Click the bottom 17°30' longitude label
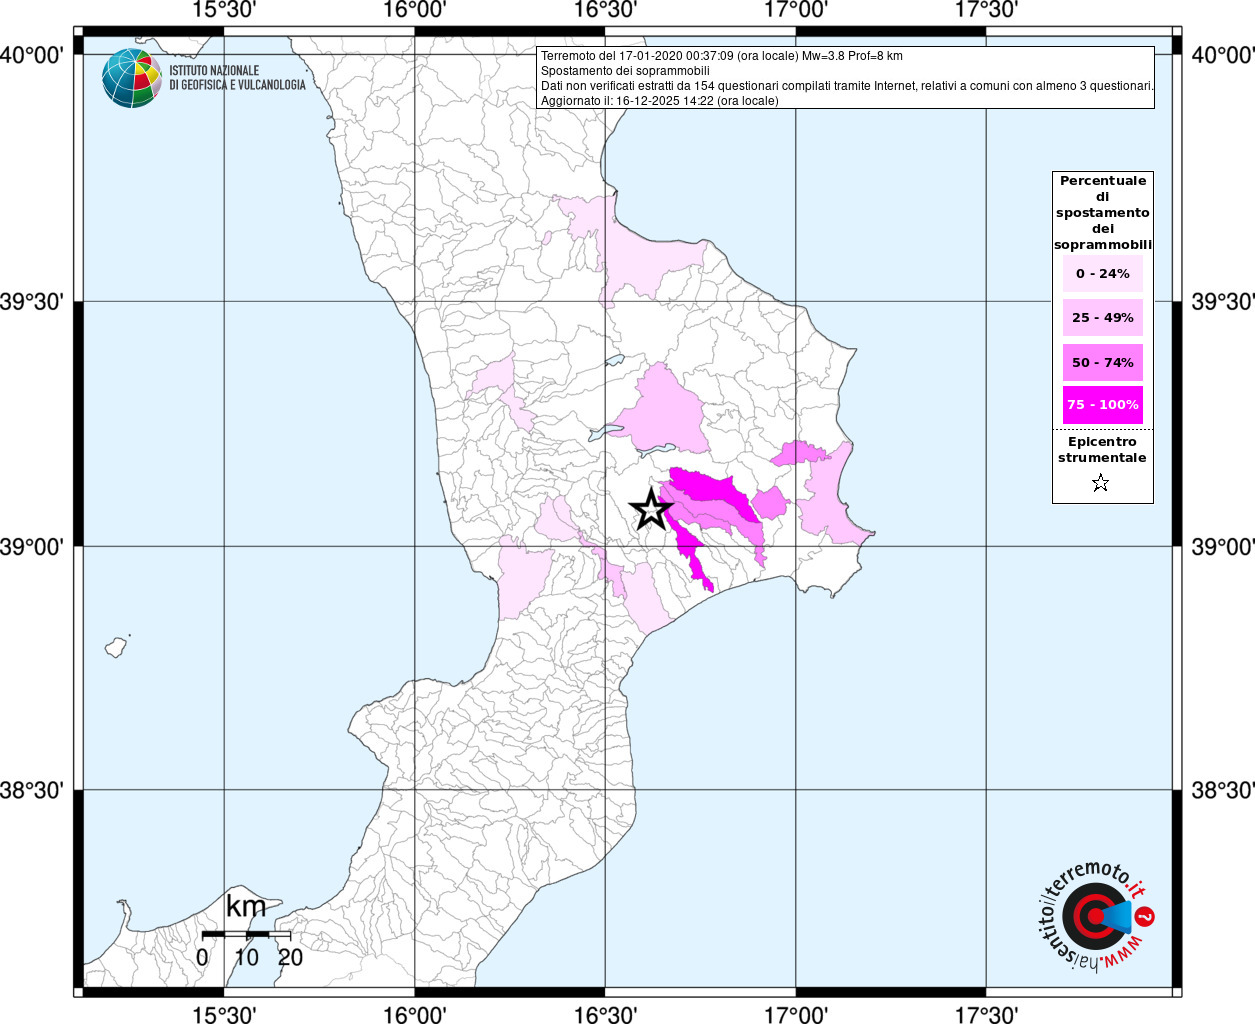Image resolution: width=1255 pixels, height=1024 pixels. (x=986, y=1015)
